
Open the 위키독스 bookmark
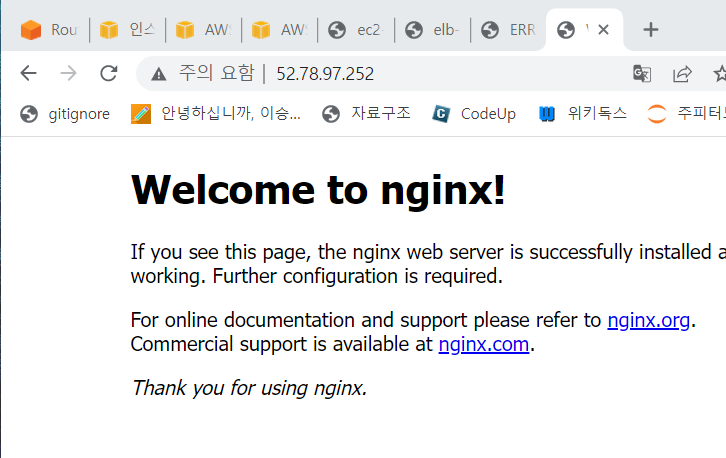point(582,114)
